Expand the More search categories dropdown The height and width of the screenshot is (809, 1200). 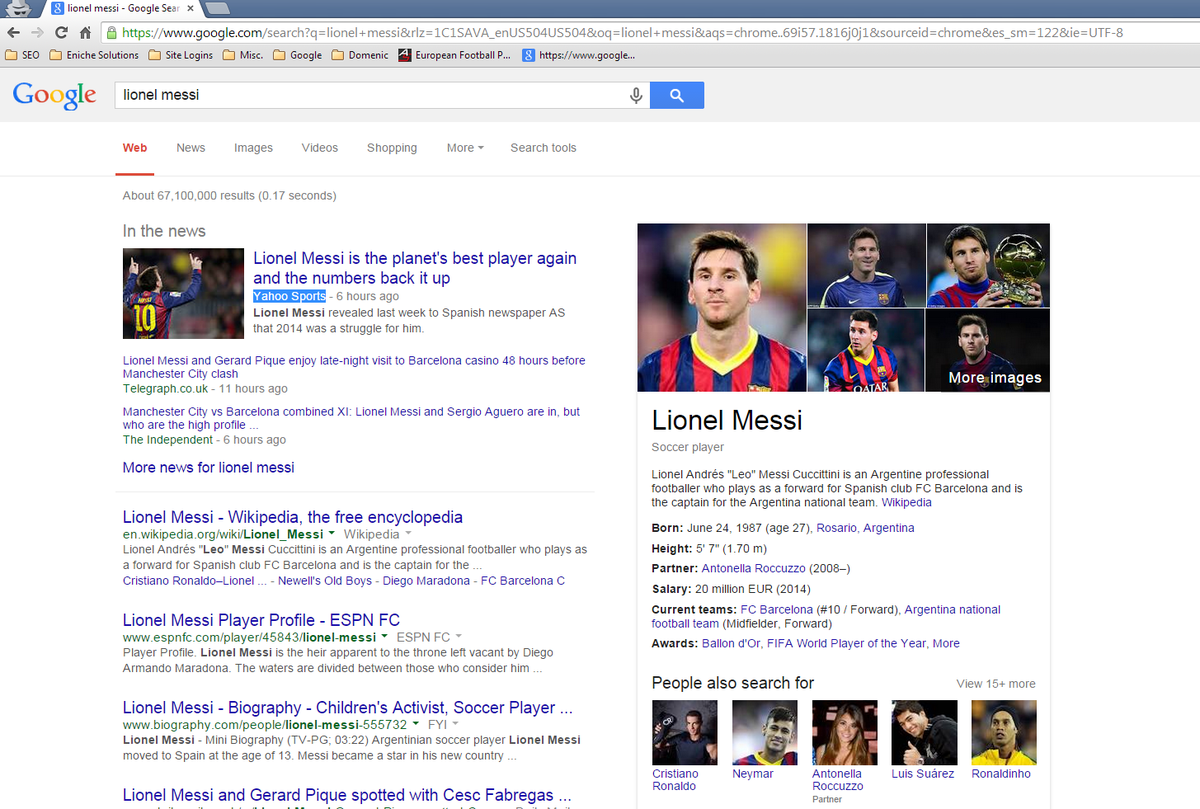(x=465, y=147)
